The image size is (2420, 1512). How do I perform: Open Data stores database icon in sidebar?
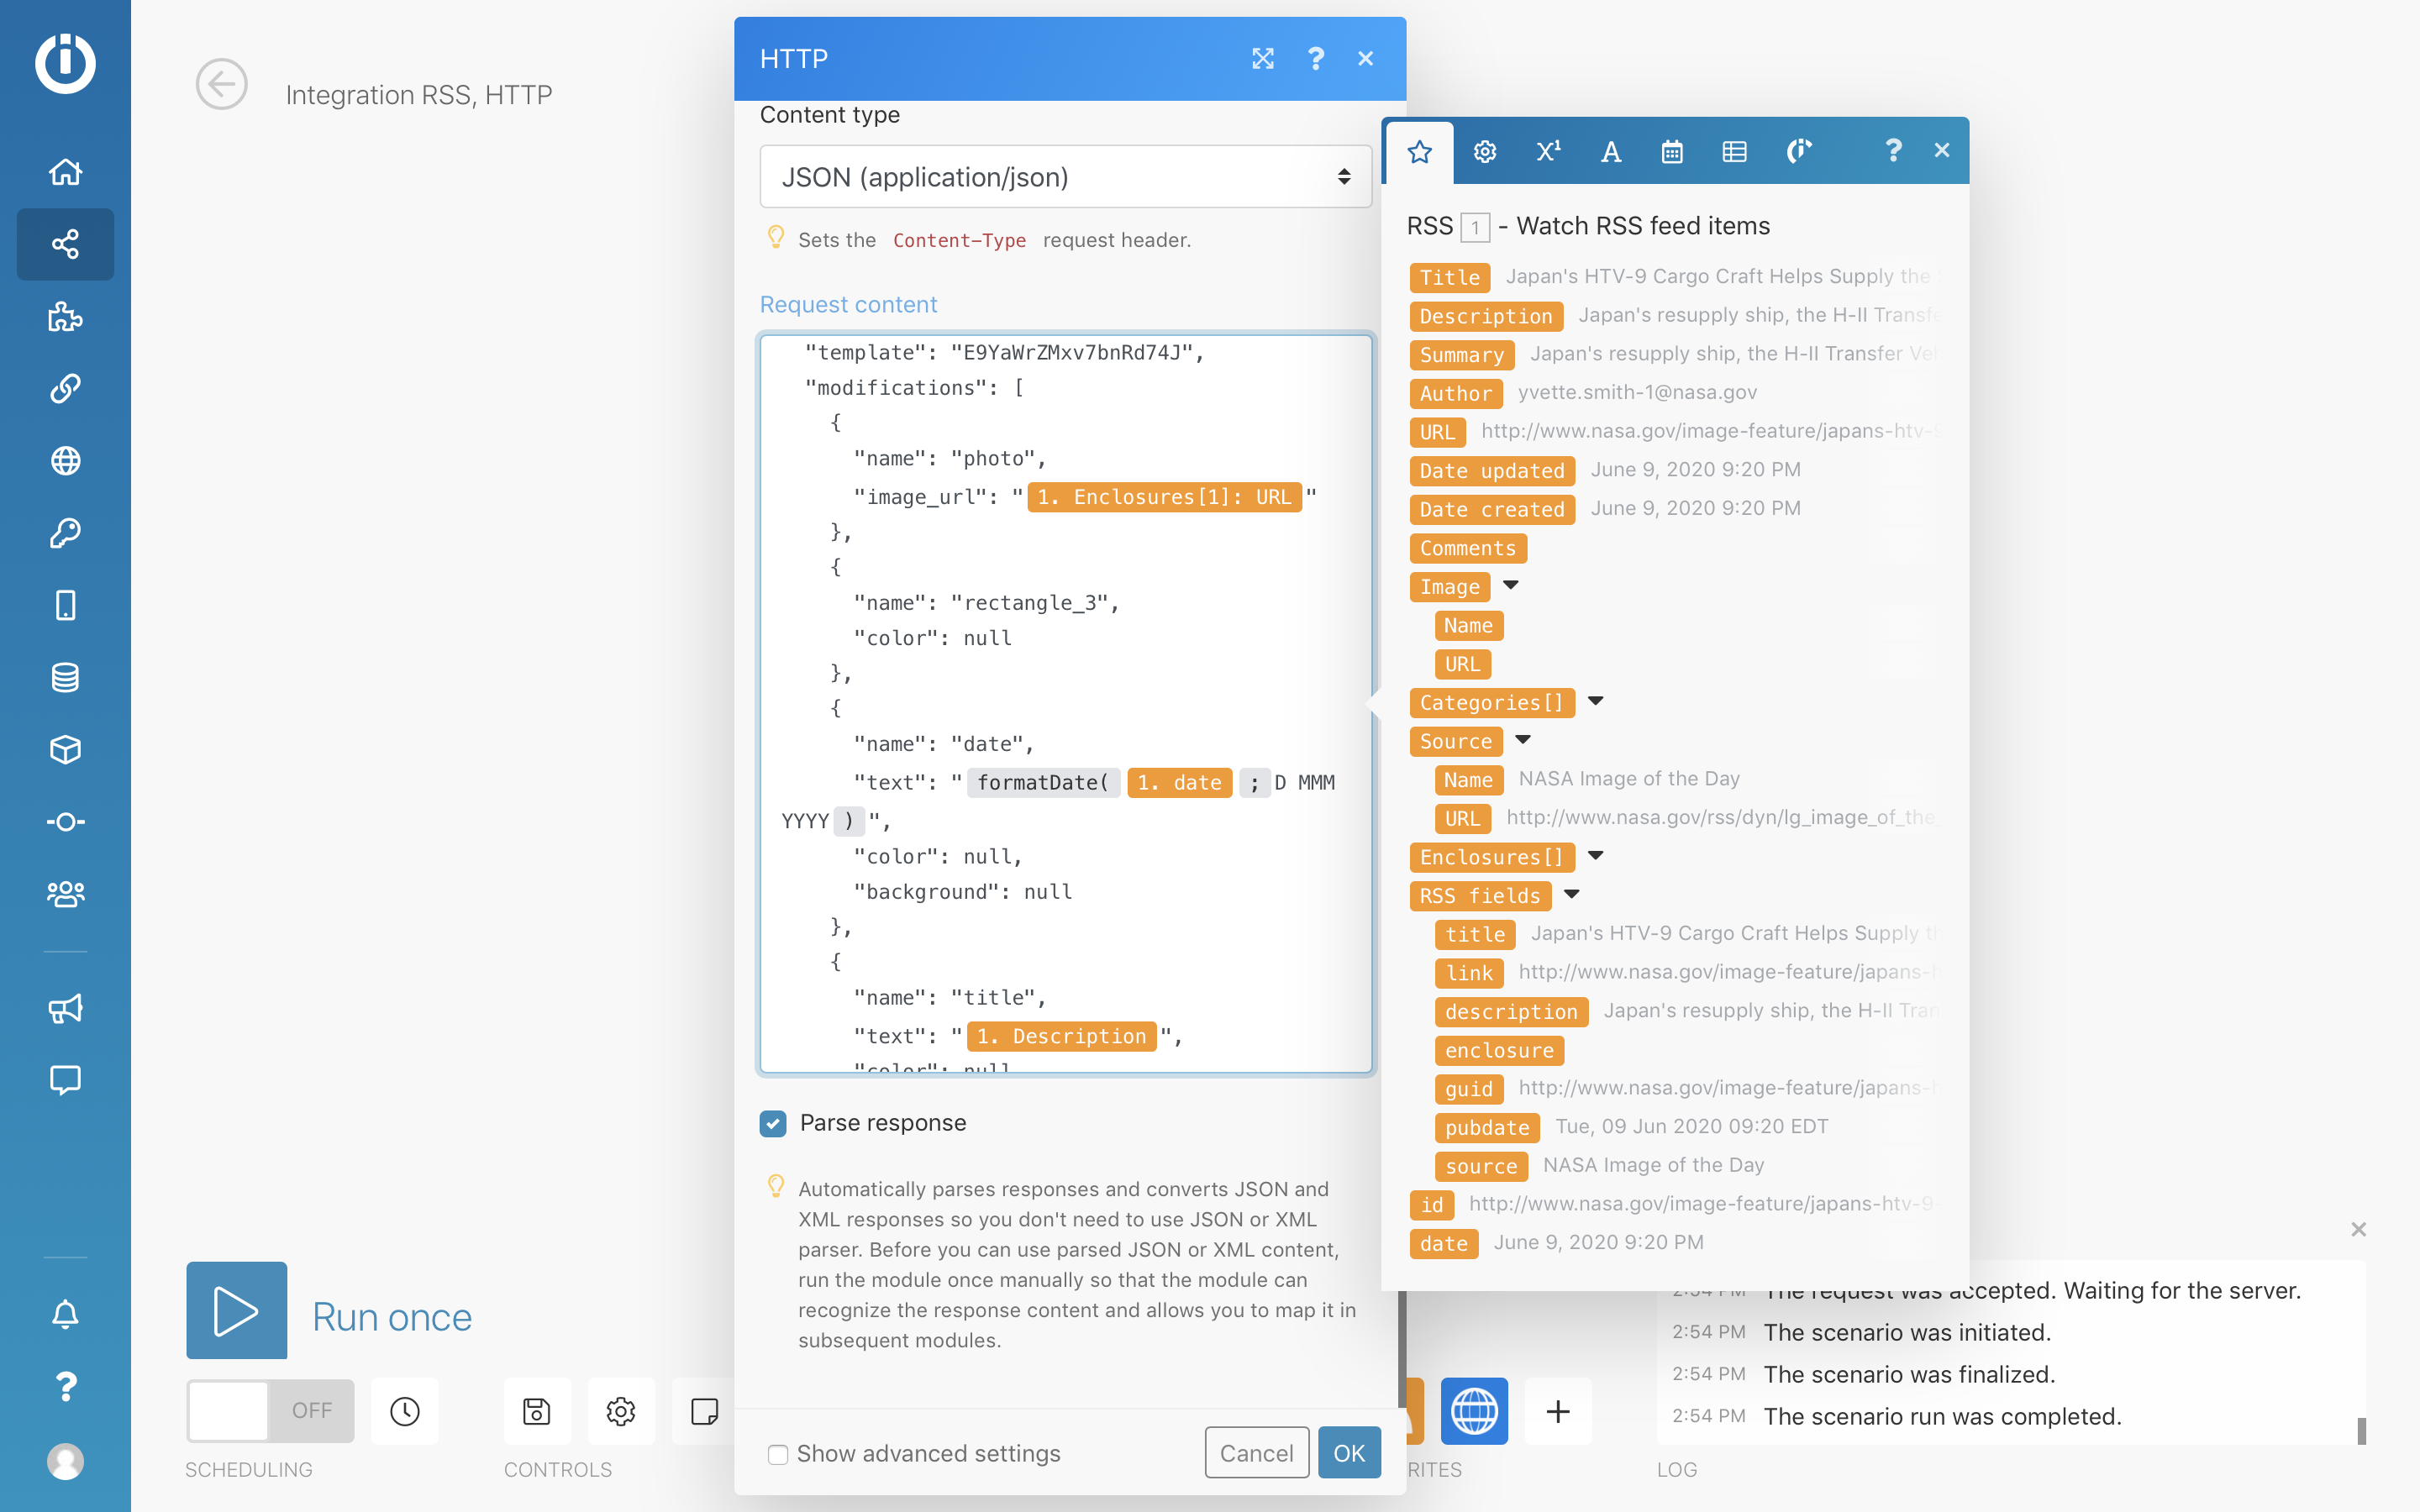65,677
